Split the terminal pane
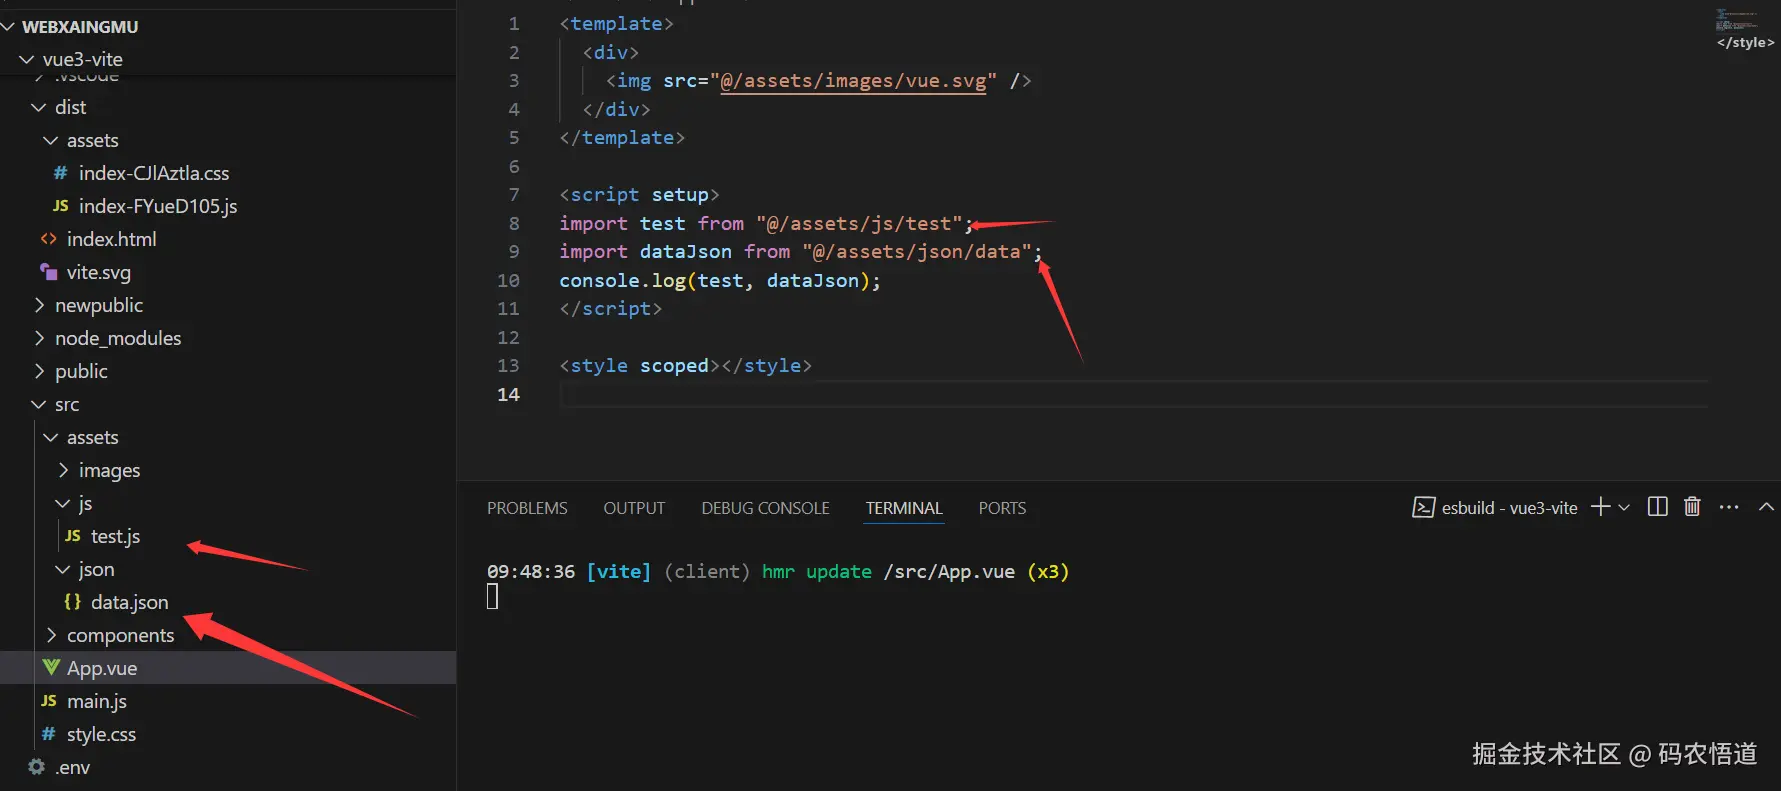This screenshot has width=1781, height=791. tap(1657, 507)
